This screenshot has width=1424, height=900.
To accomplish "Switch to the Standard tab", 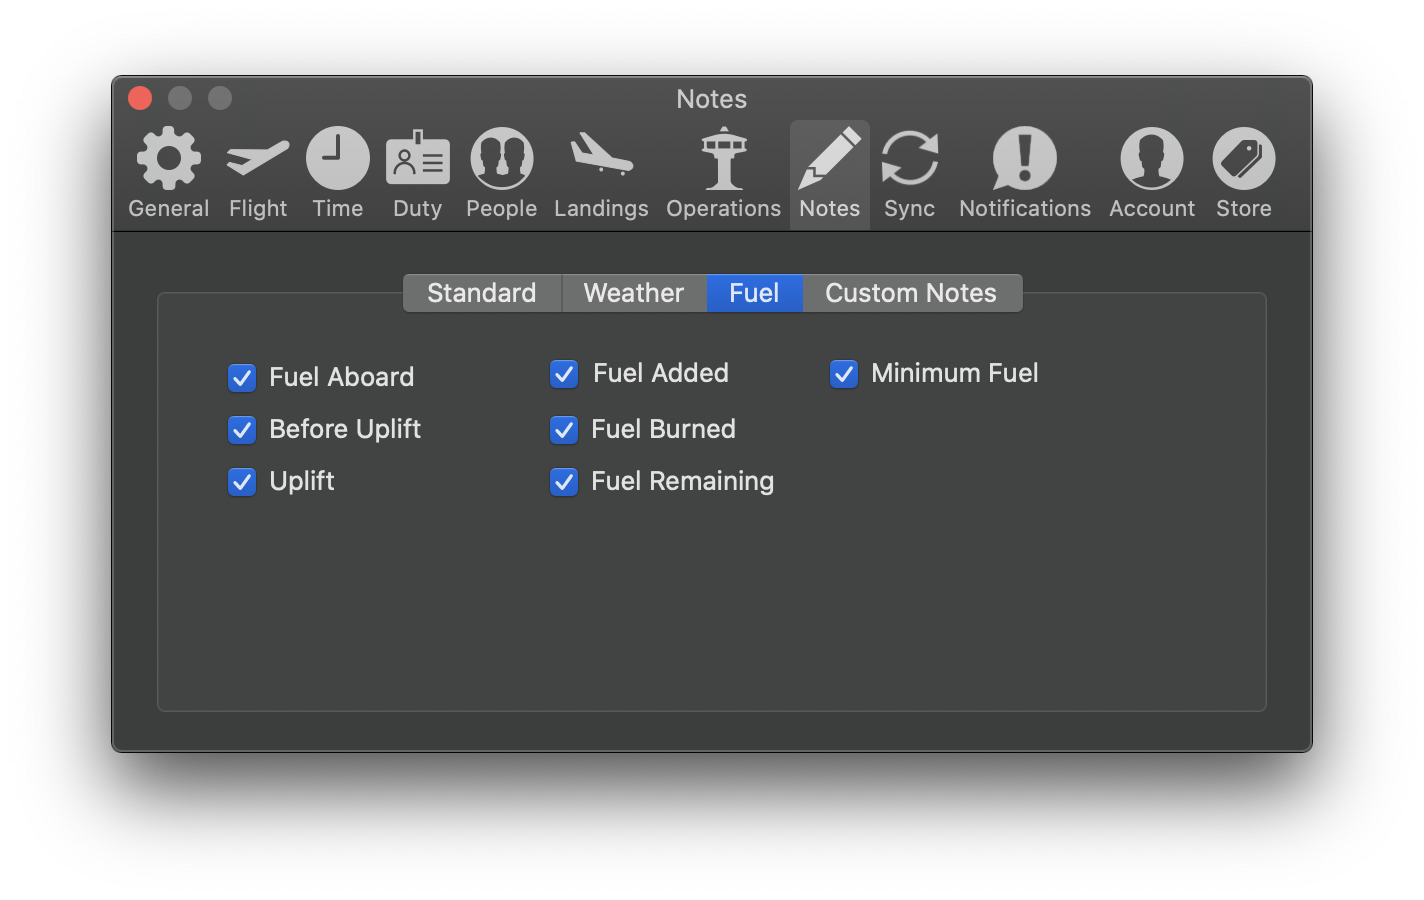I will (x=482, y=293).
